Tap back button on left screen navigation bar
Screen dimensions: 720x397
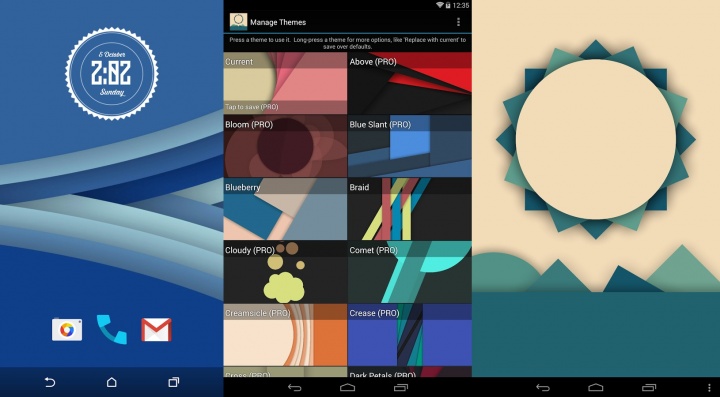coord(50,382)
